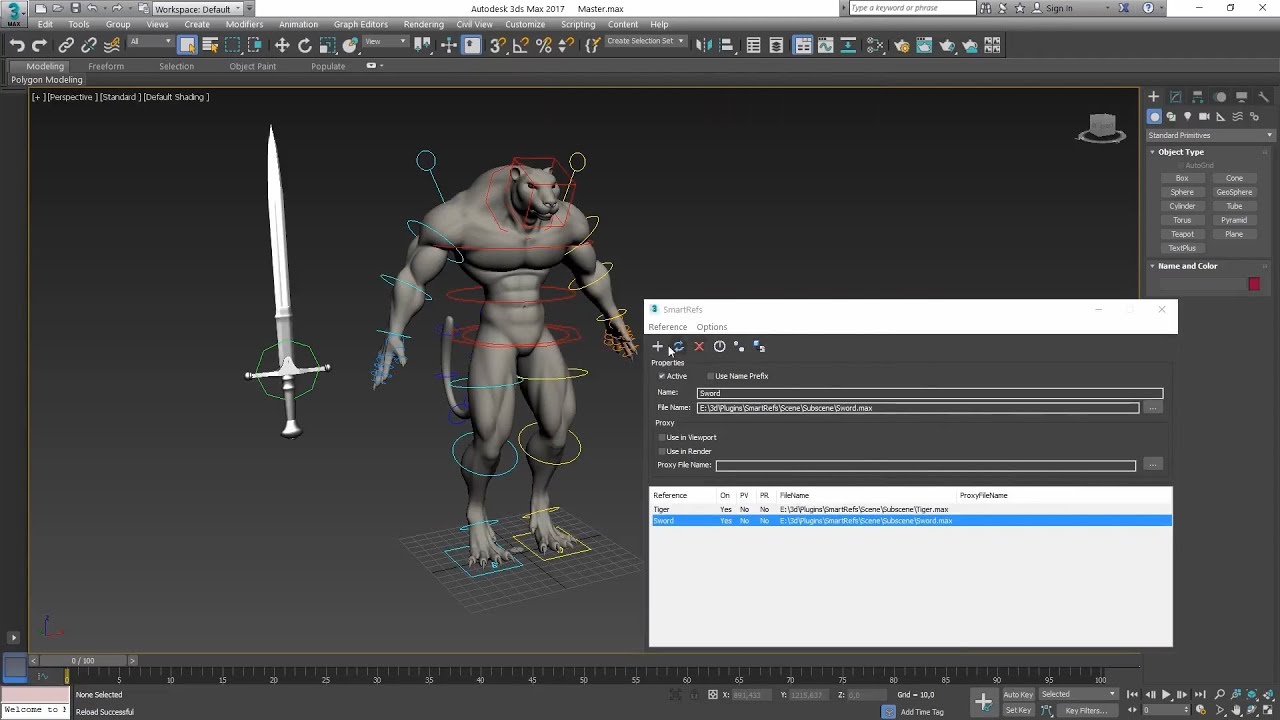Click the red object color swatch
The height and width of the screenshot is (720, 1280).
1254,284
